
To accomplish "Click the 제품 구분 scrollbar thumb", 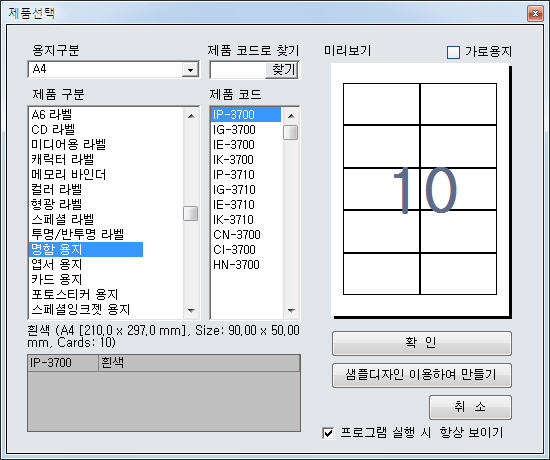I will (191, 214).
